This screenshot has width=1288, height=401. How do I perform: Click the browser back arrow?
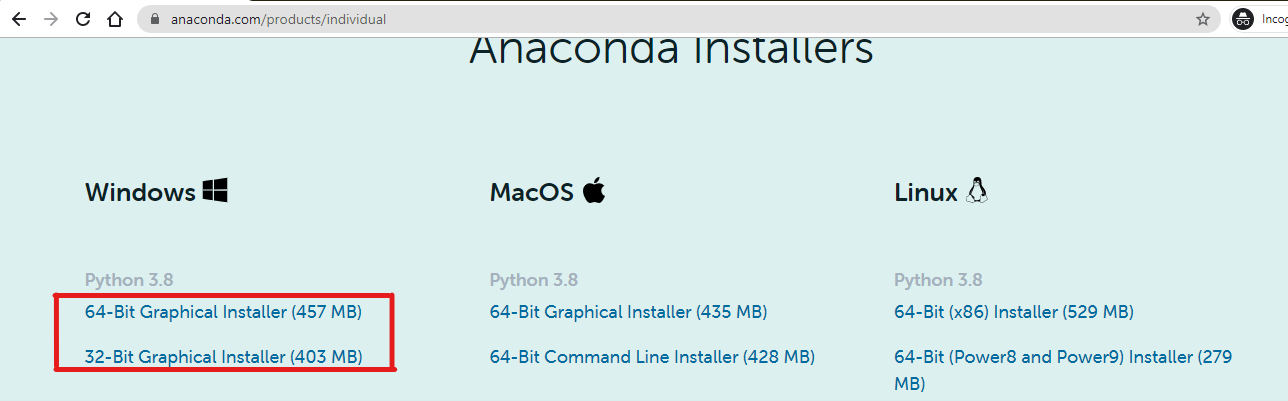19,19
